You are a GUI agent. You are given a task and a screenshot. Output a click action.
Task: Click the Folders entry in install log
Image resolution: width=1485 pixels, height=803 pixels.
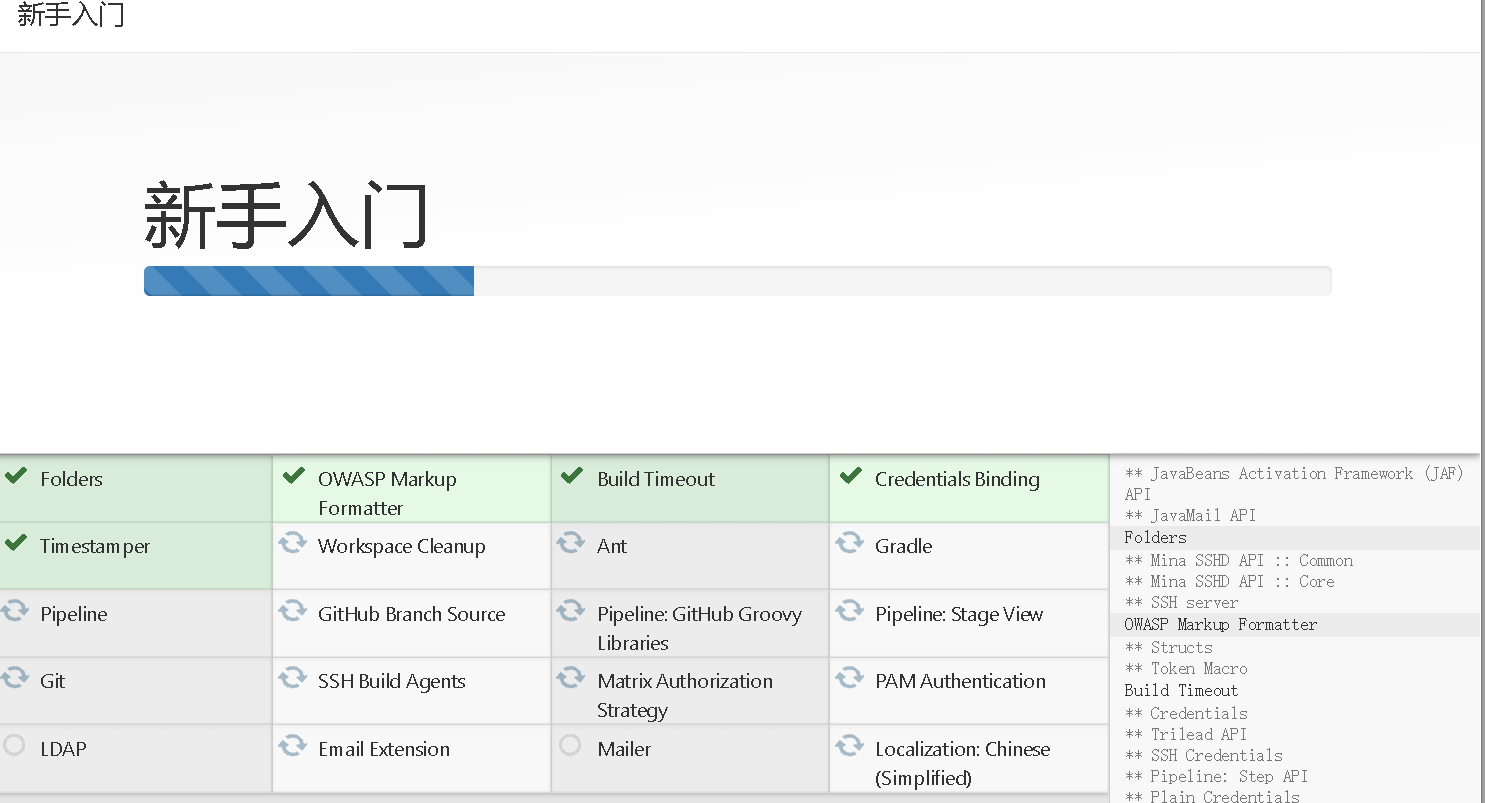pos(1155,538)
